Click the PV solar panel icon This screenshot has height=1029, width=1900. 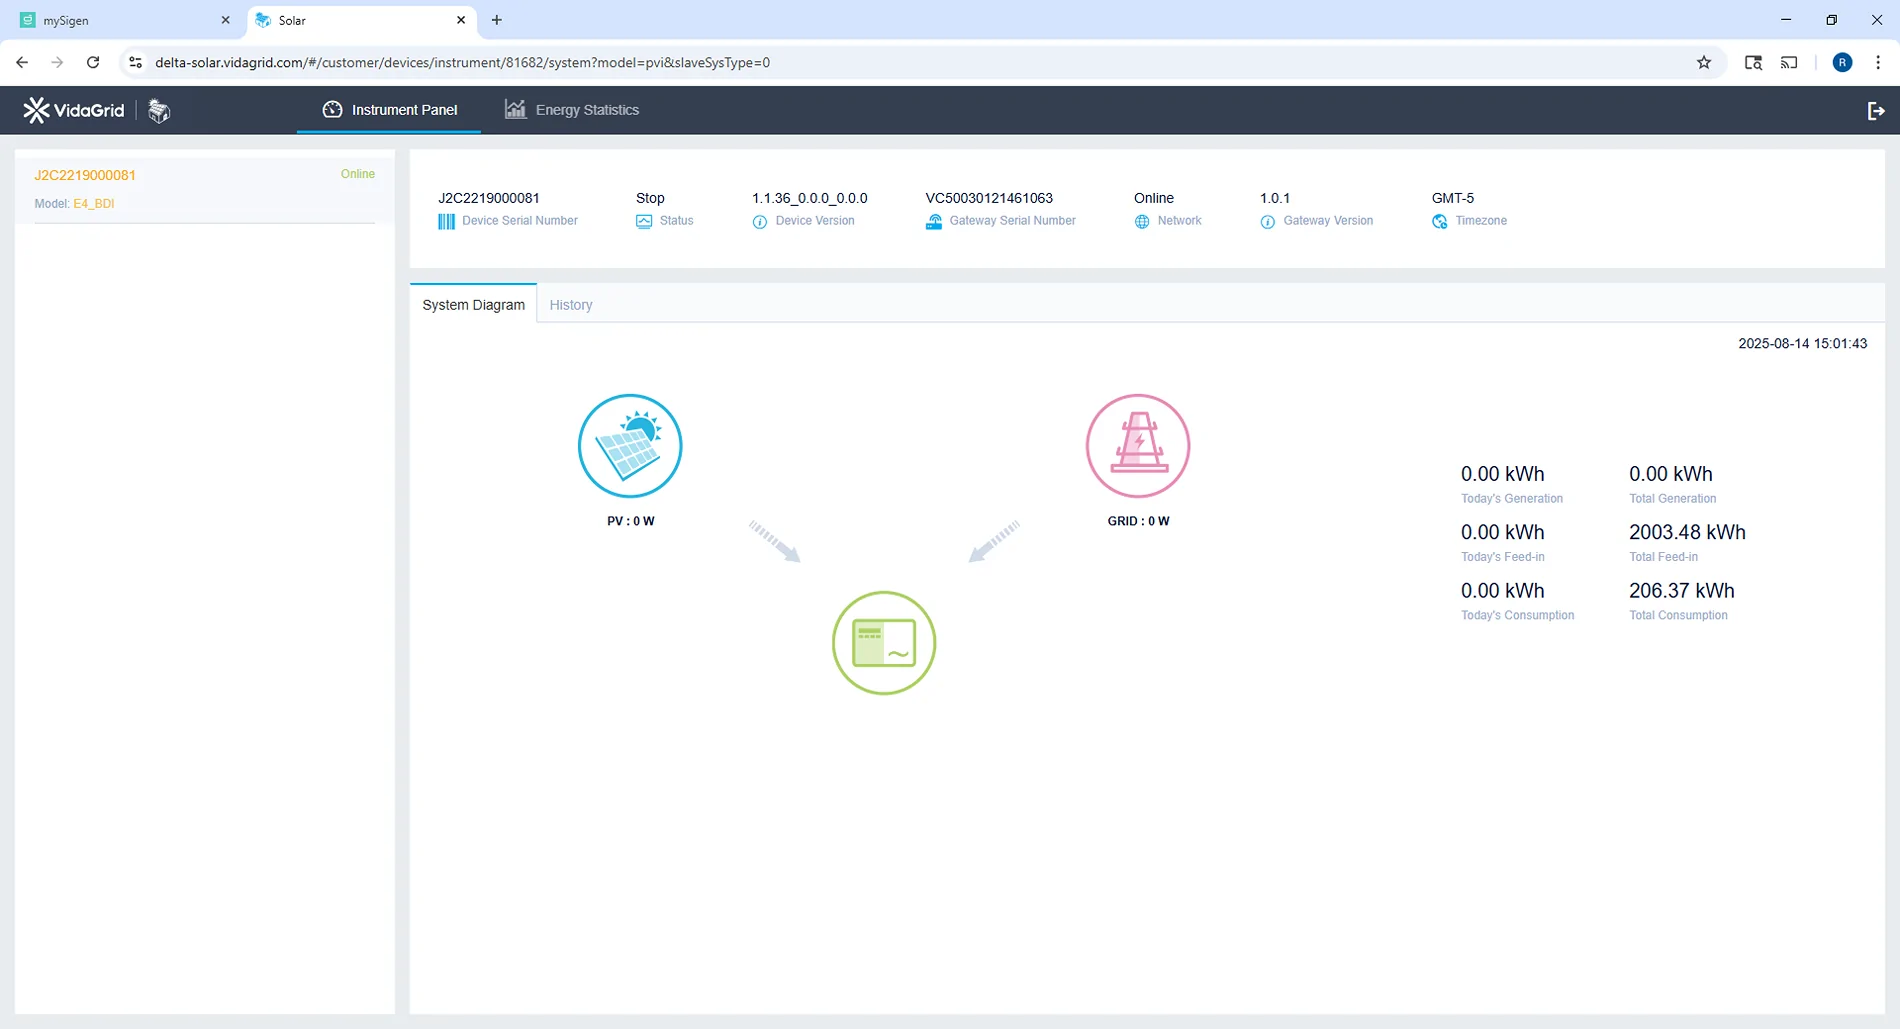(x=630, y=446)
